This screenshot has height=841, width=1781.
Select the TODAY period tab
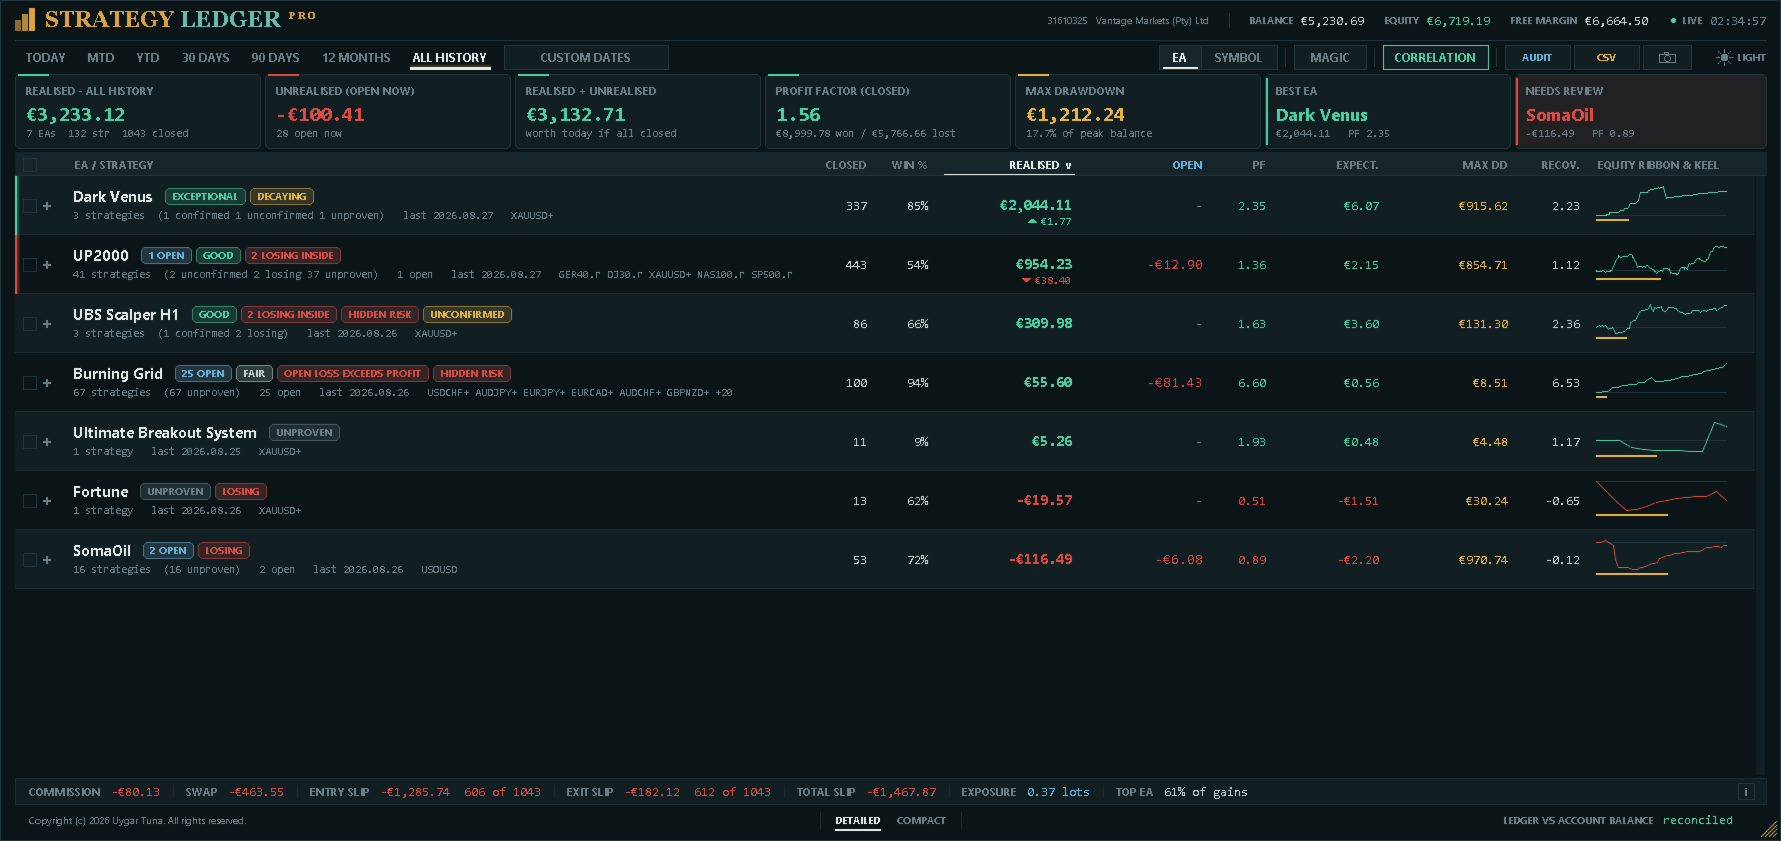click(45, 58)
